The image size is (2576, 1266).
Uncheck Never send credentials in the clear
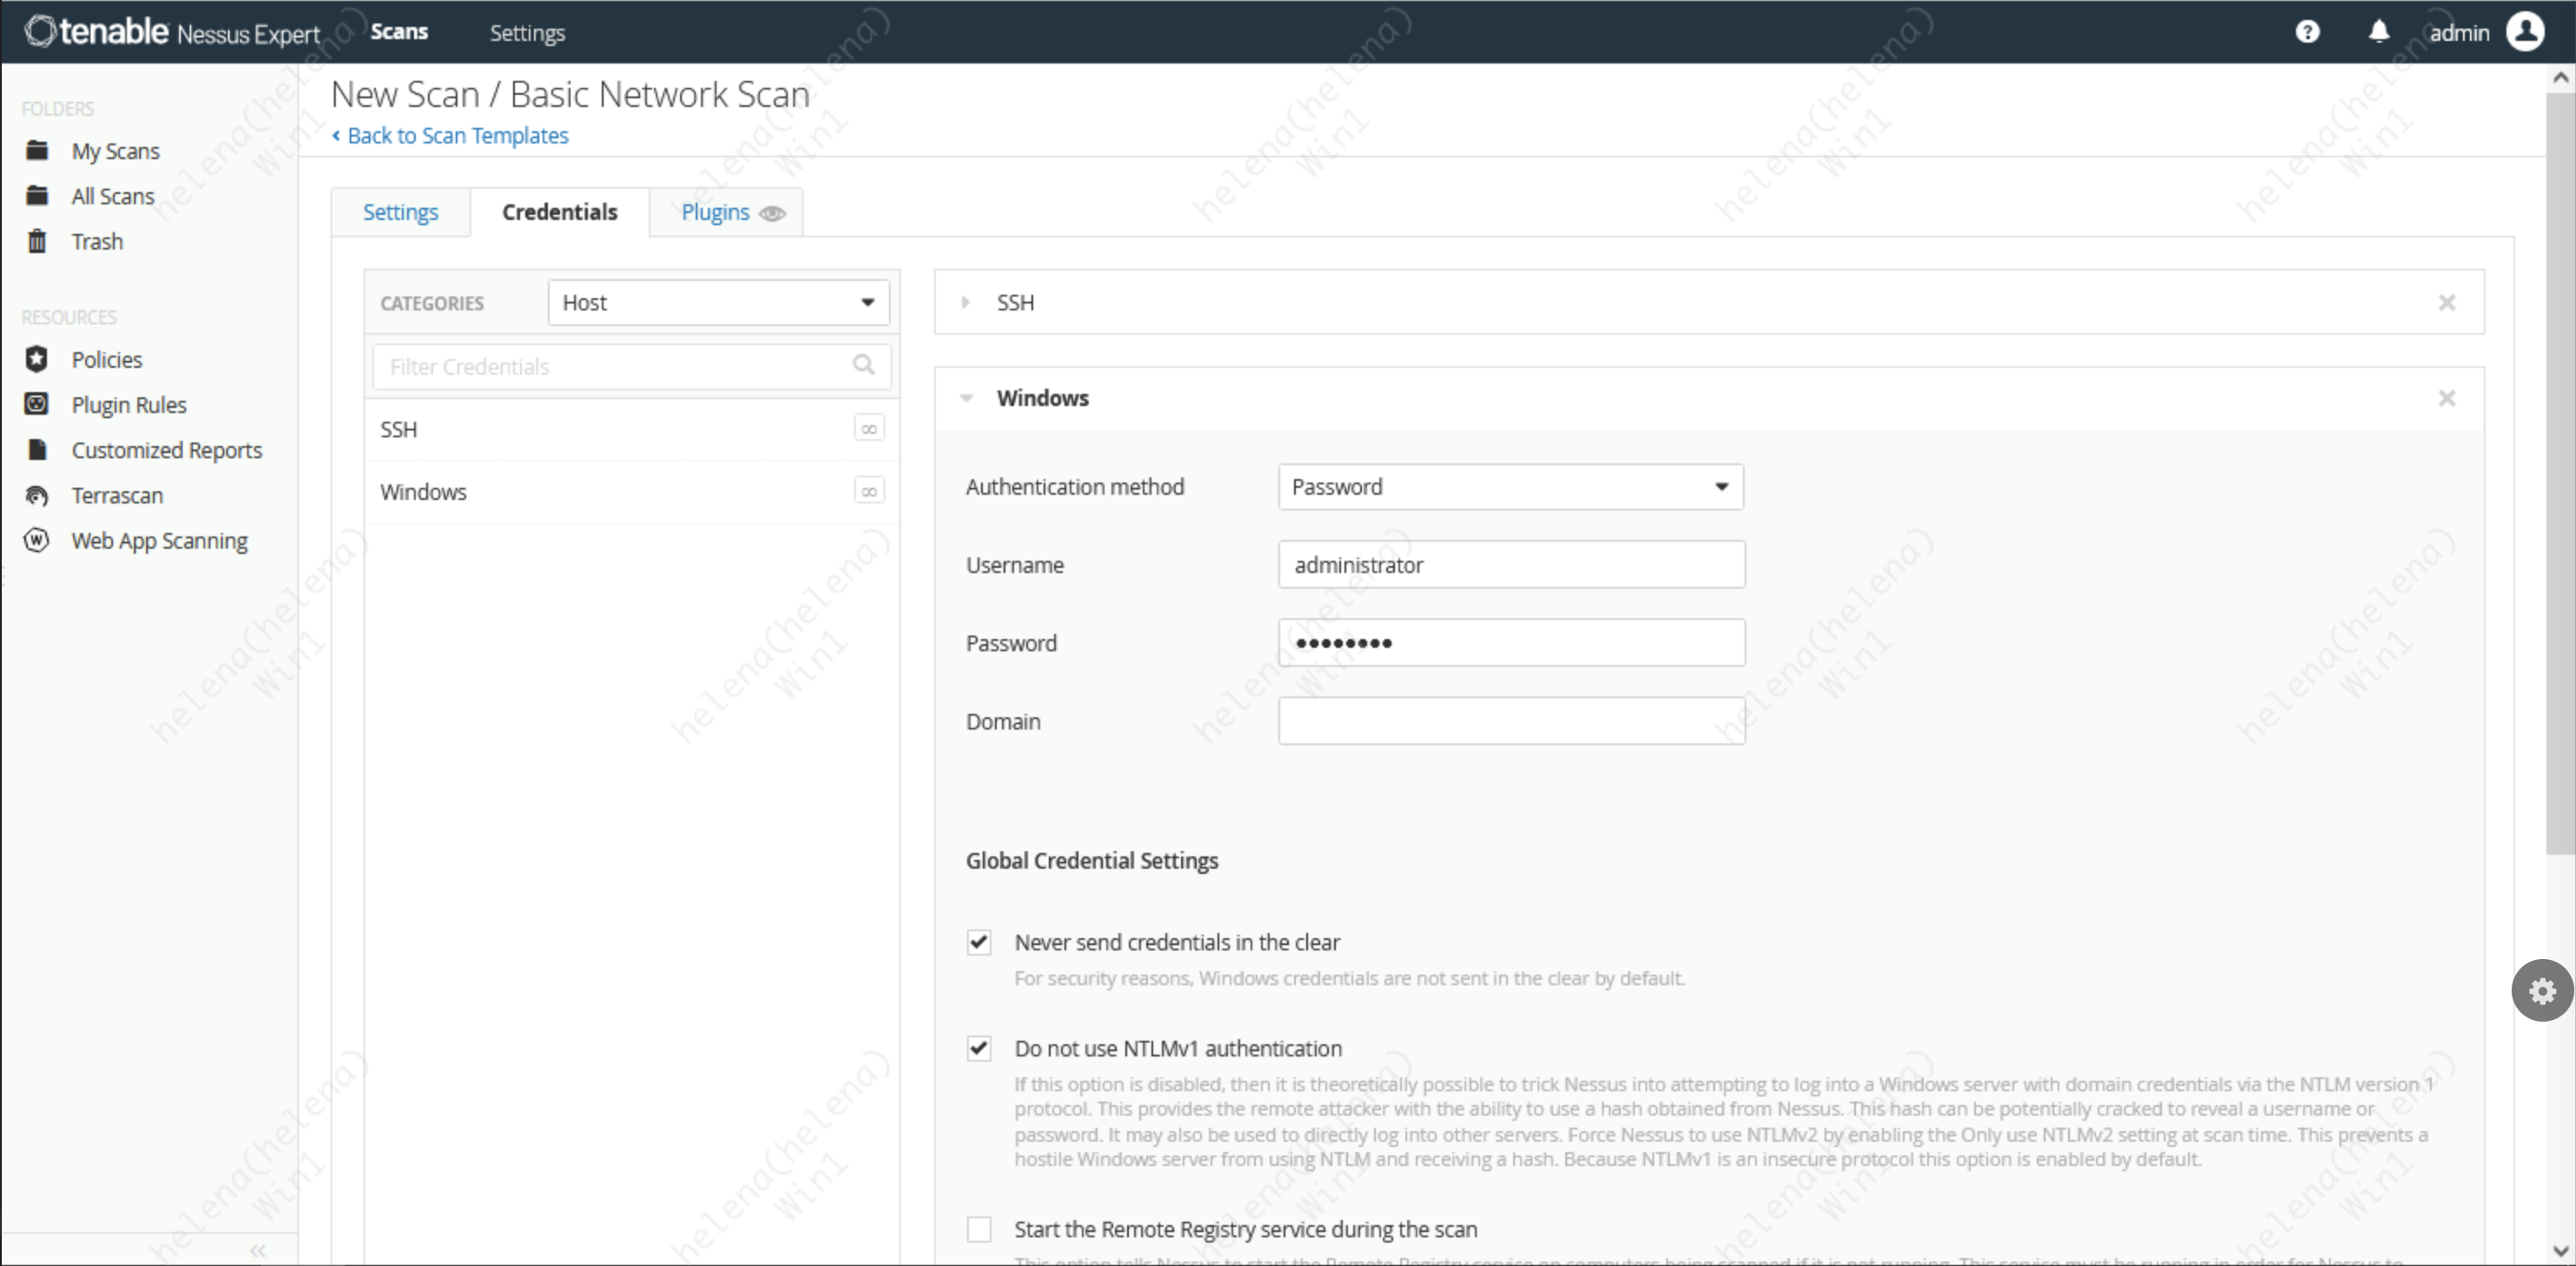(978, 942)
